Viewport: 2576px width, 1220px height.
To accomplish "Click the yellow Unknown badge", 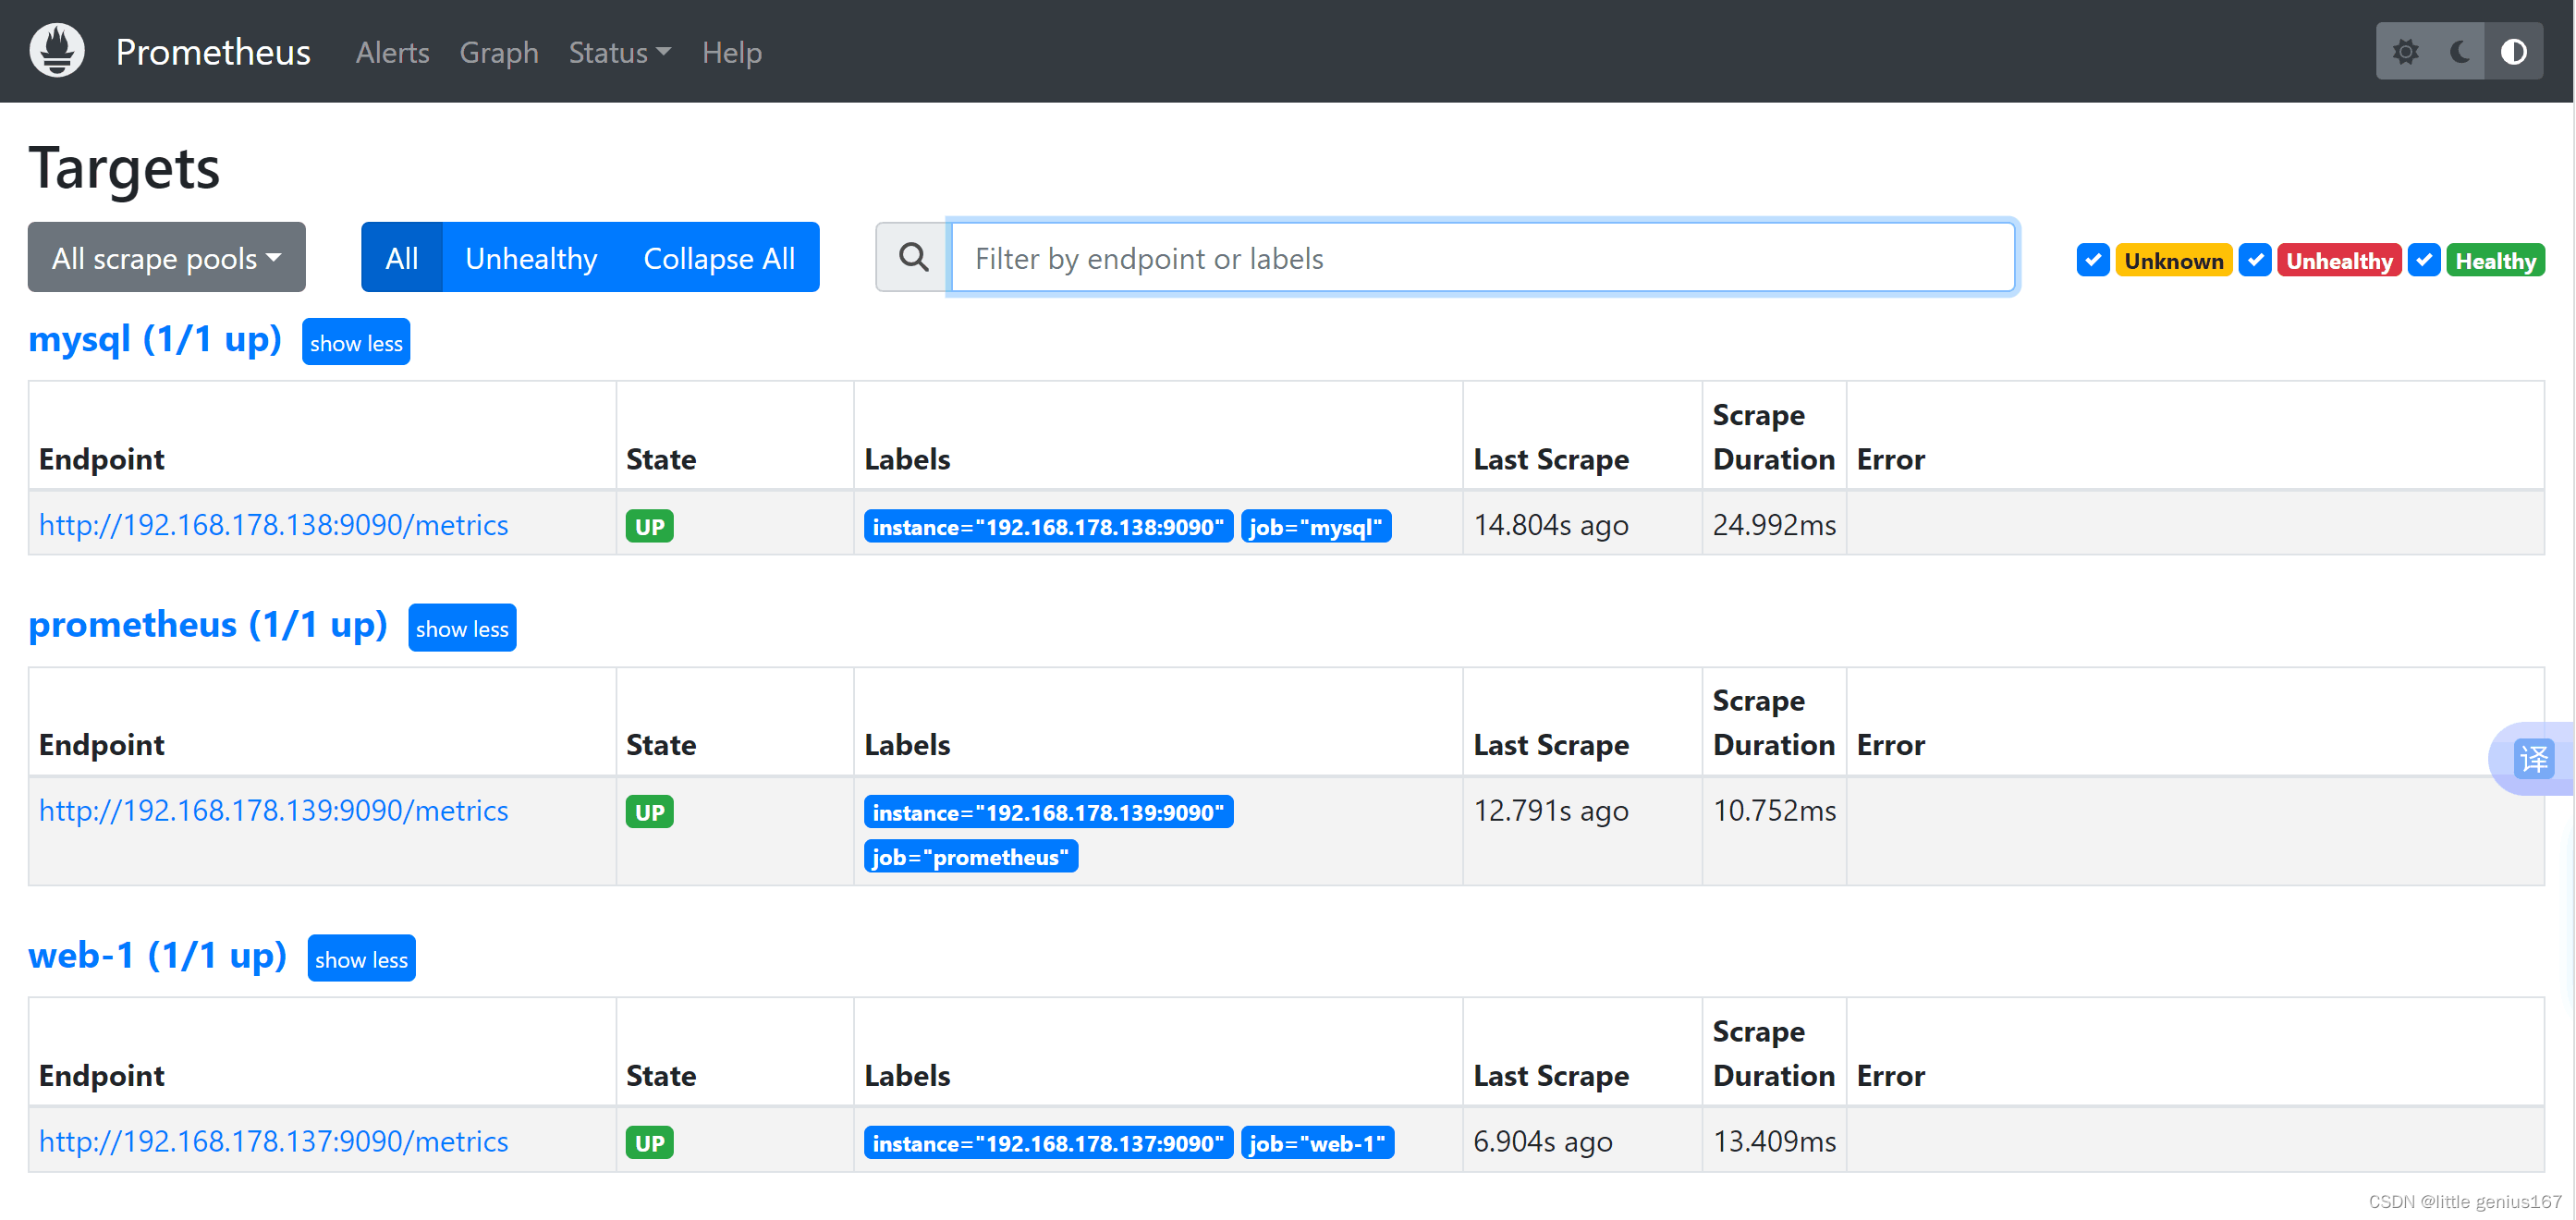I will [2174, 261].
